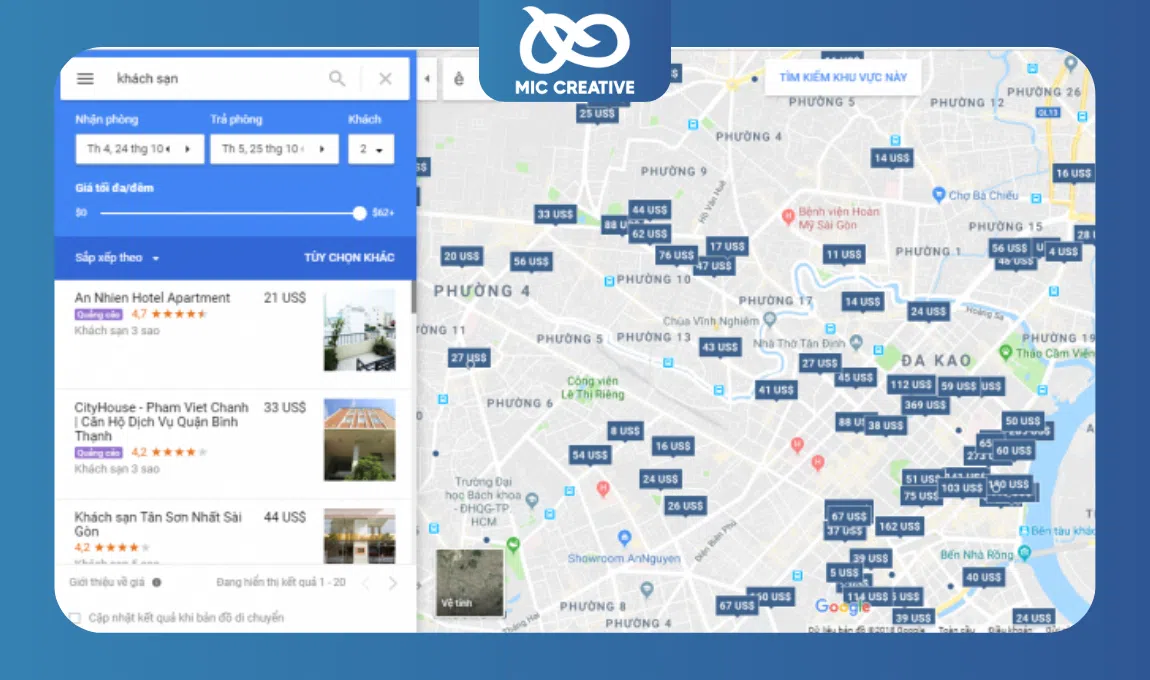The width and height of the screenshot is (1150, 680).
Task: Open Khách sạn Tân Sơn Nhất Sài Gòn result
Action: (x=158, y=524)
